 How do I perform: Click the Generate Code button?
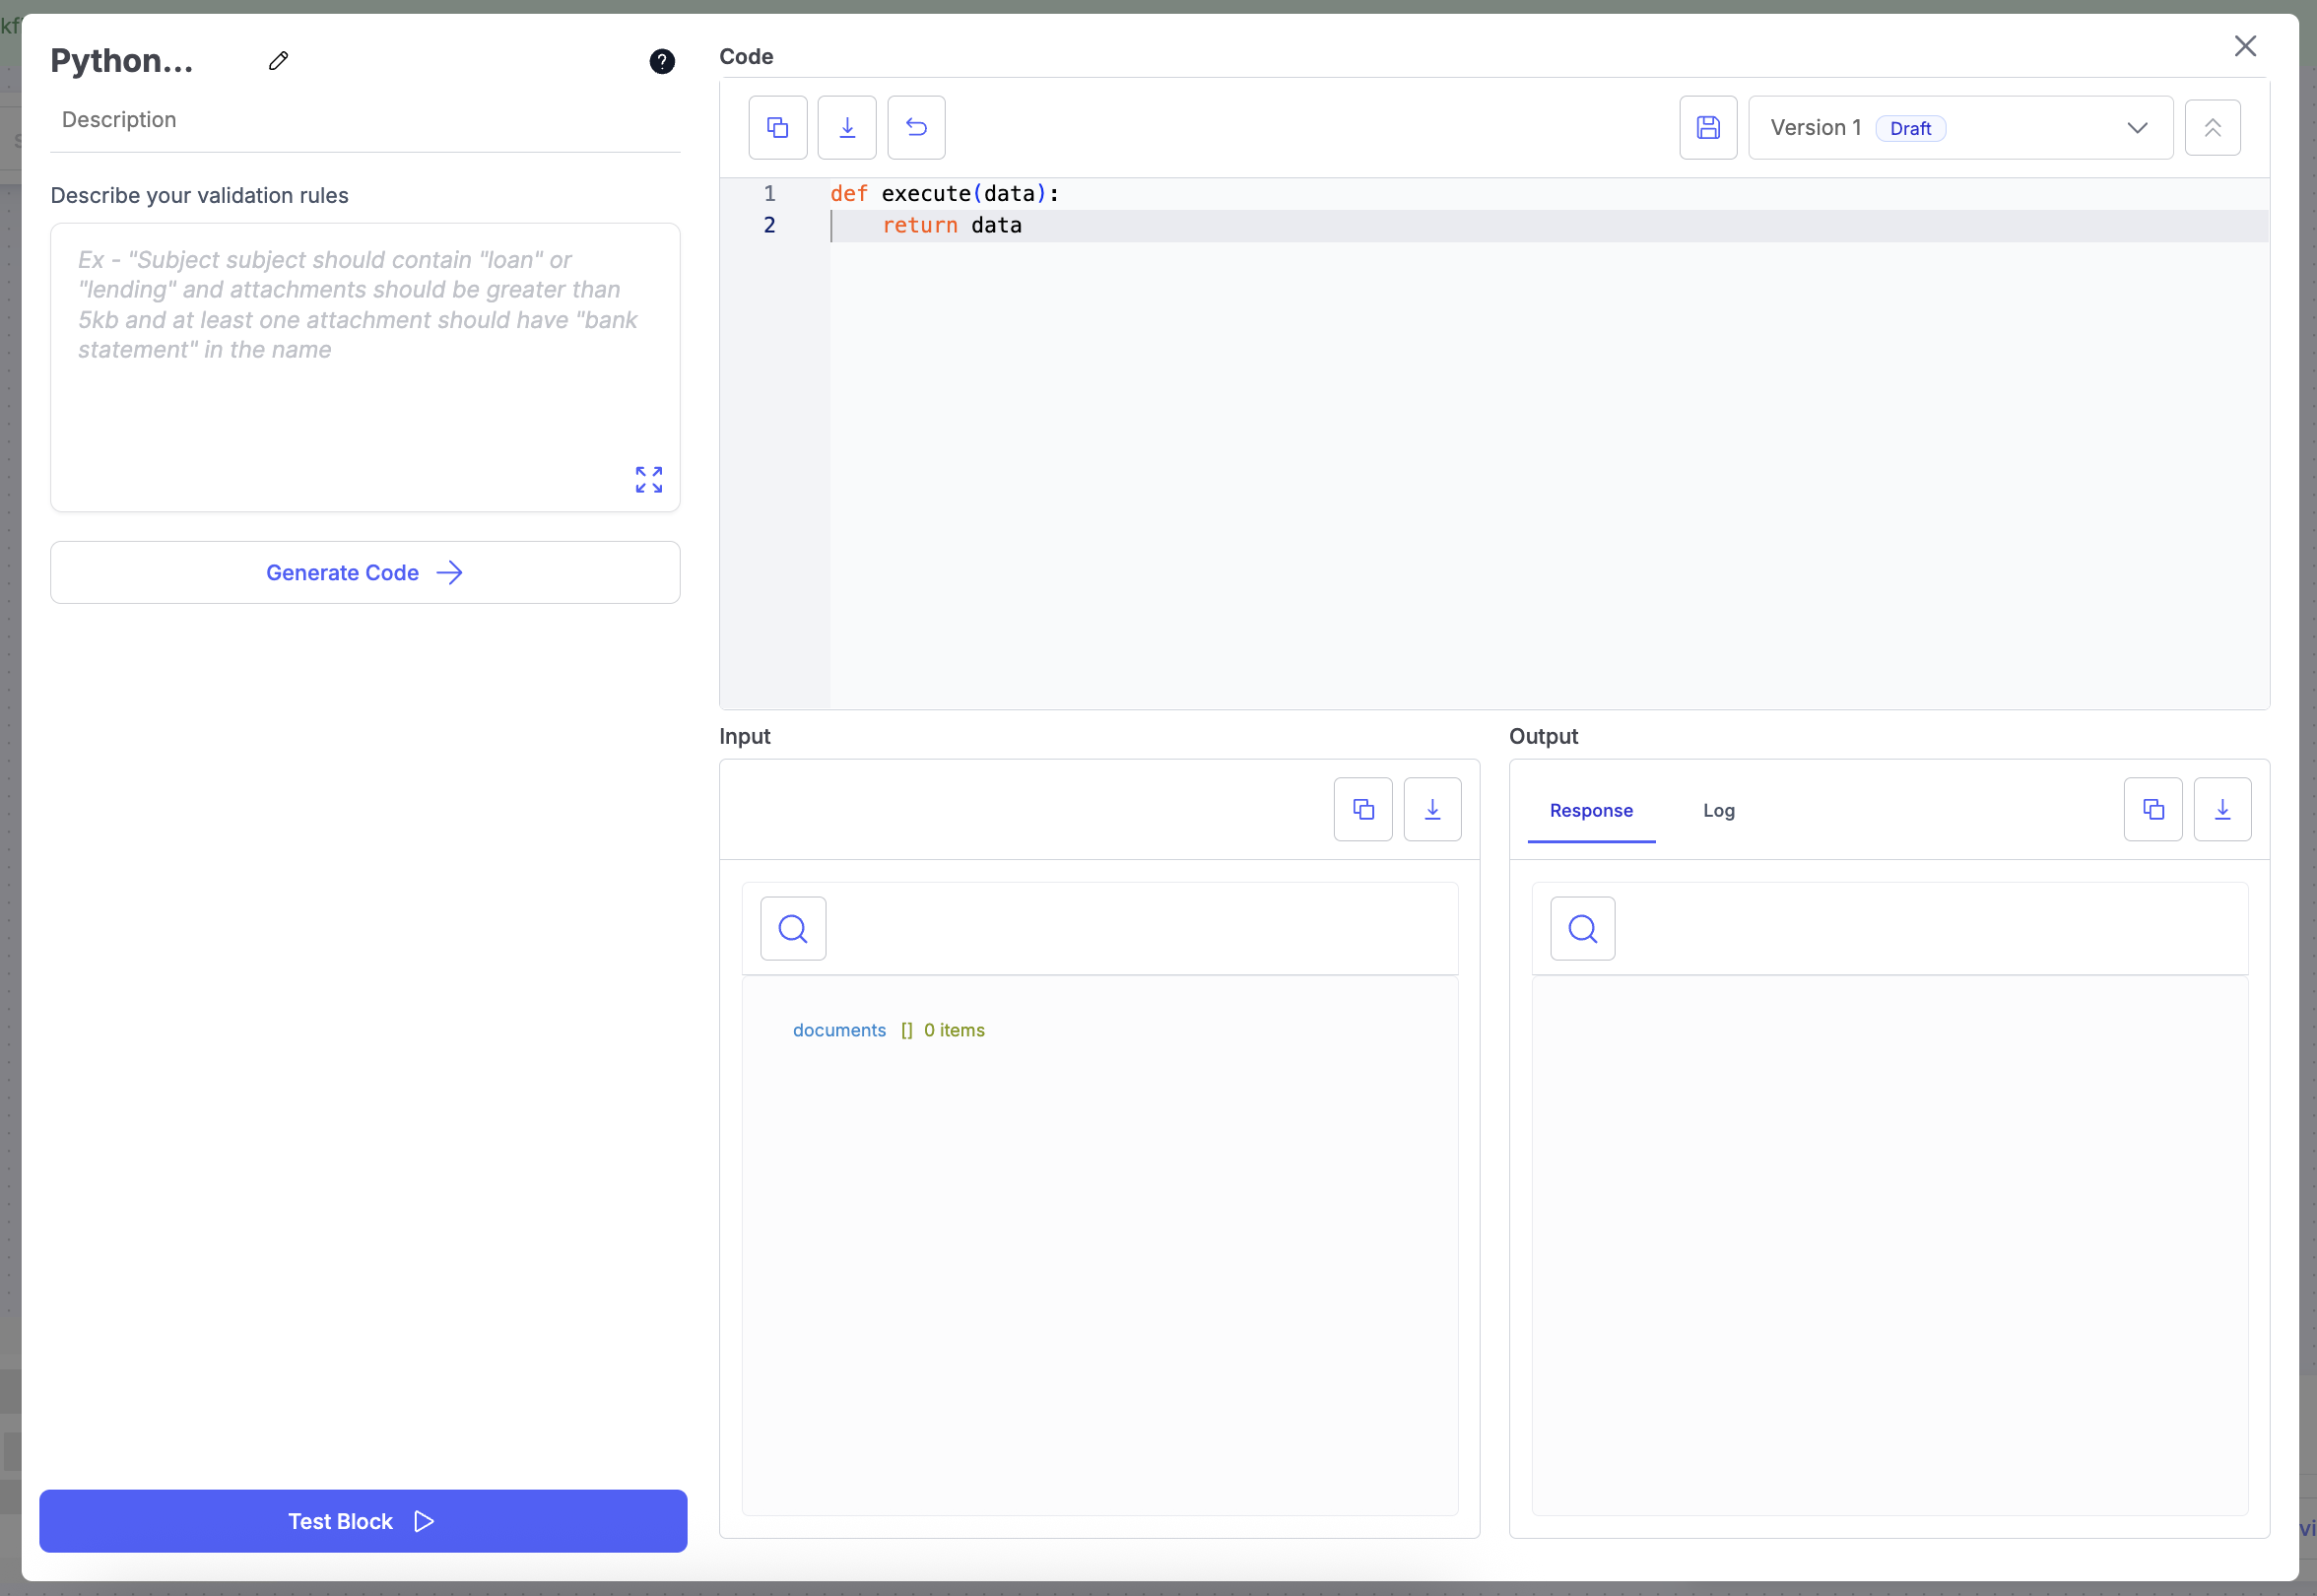(365, 572)
